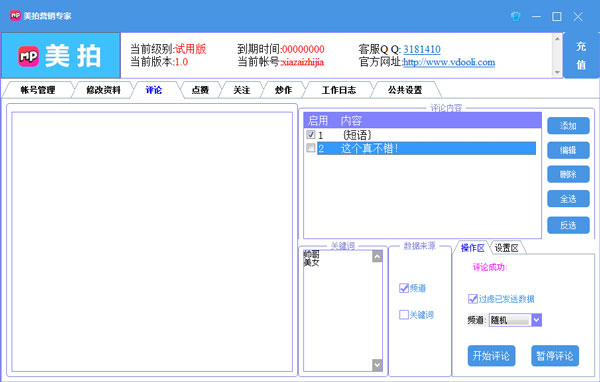Select the 评论 tab
600x382 pixels.
click(154, 90)
